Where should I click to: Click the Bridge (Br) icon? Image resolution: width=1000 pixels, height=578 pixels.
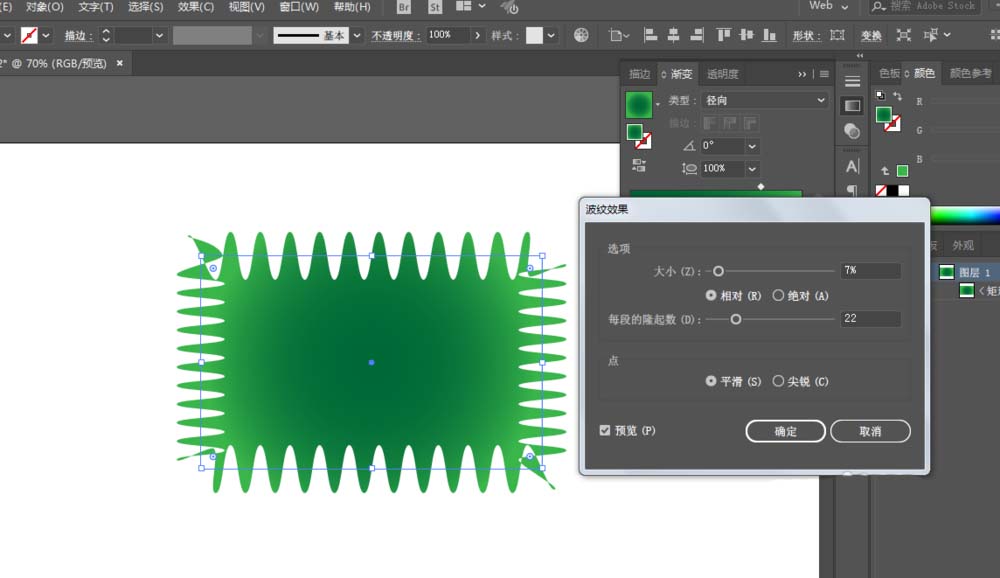tap(404, 7)
